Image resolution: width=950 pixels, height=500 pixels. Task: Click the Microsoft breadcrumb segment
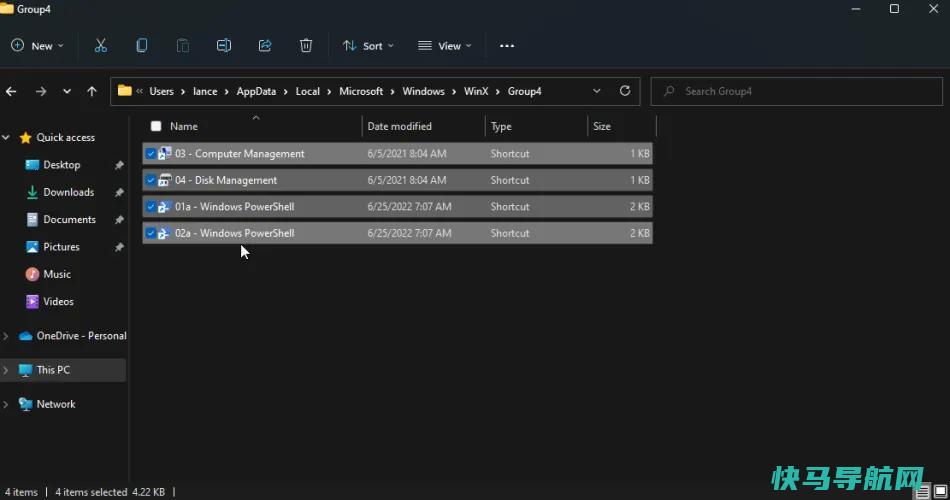[361, 91]
